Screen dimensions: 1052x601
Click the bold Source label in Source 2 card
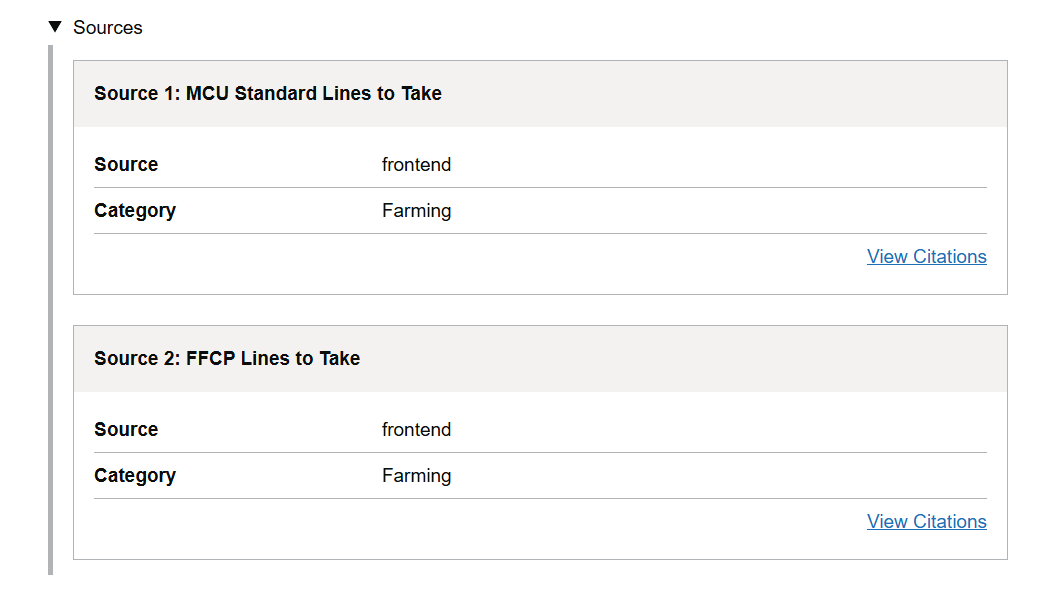coord(126,429)
